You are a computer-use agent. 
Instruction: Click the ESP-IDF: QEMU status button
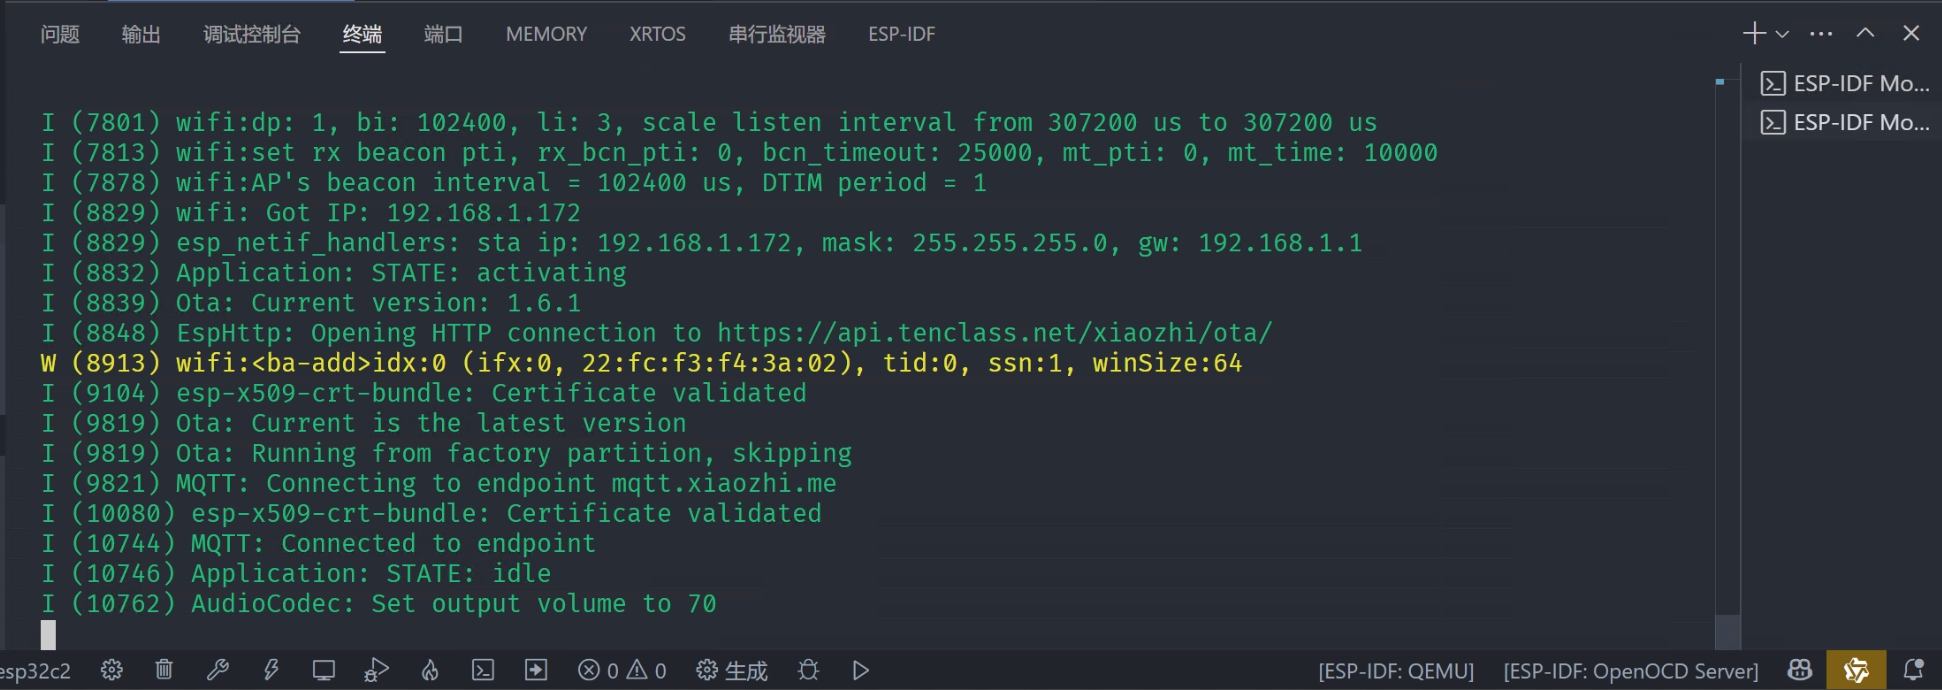[x=1396, y=671]
